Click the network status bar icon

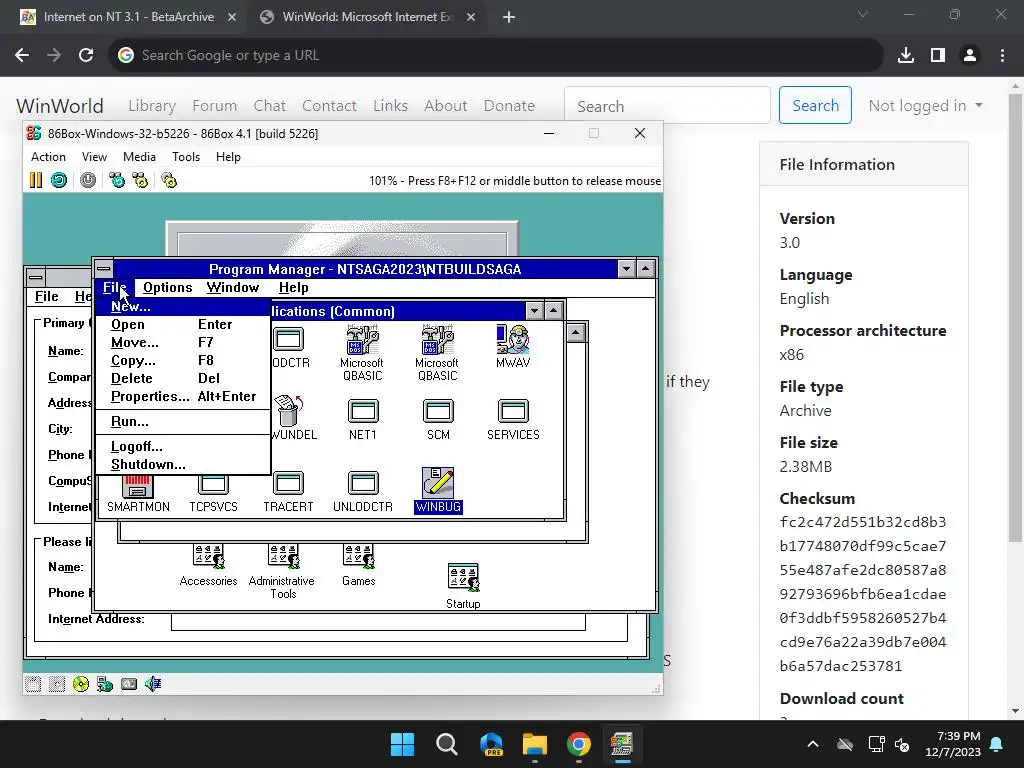click(x=104, y=684)
